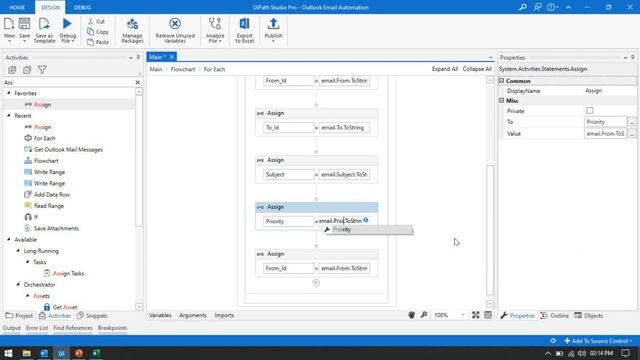Collapse the Recent group
The height and width of the screenshot is (360, 640).
(x=9, y=116)
